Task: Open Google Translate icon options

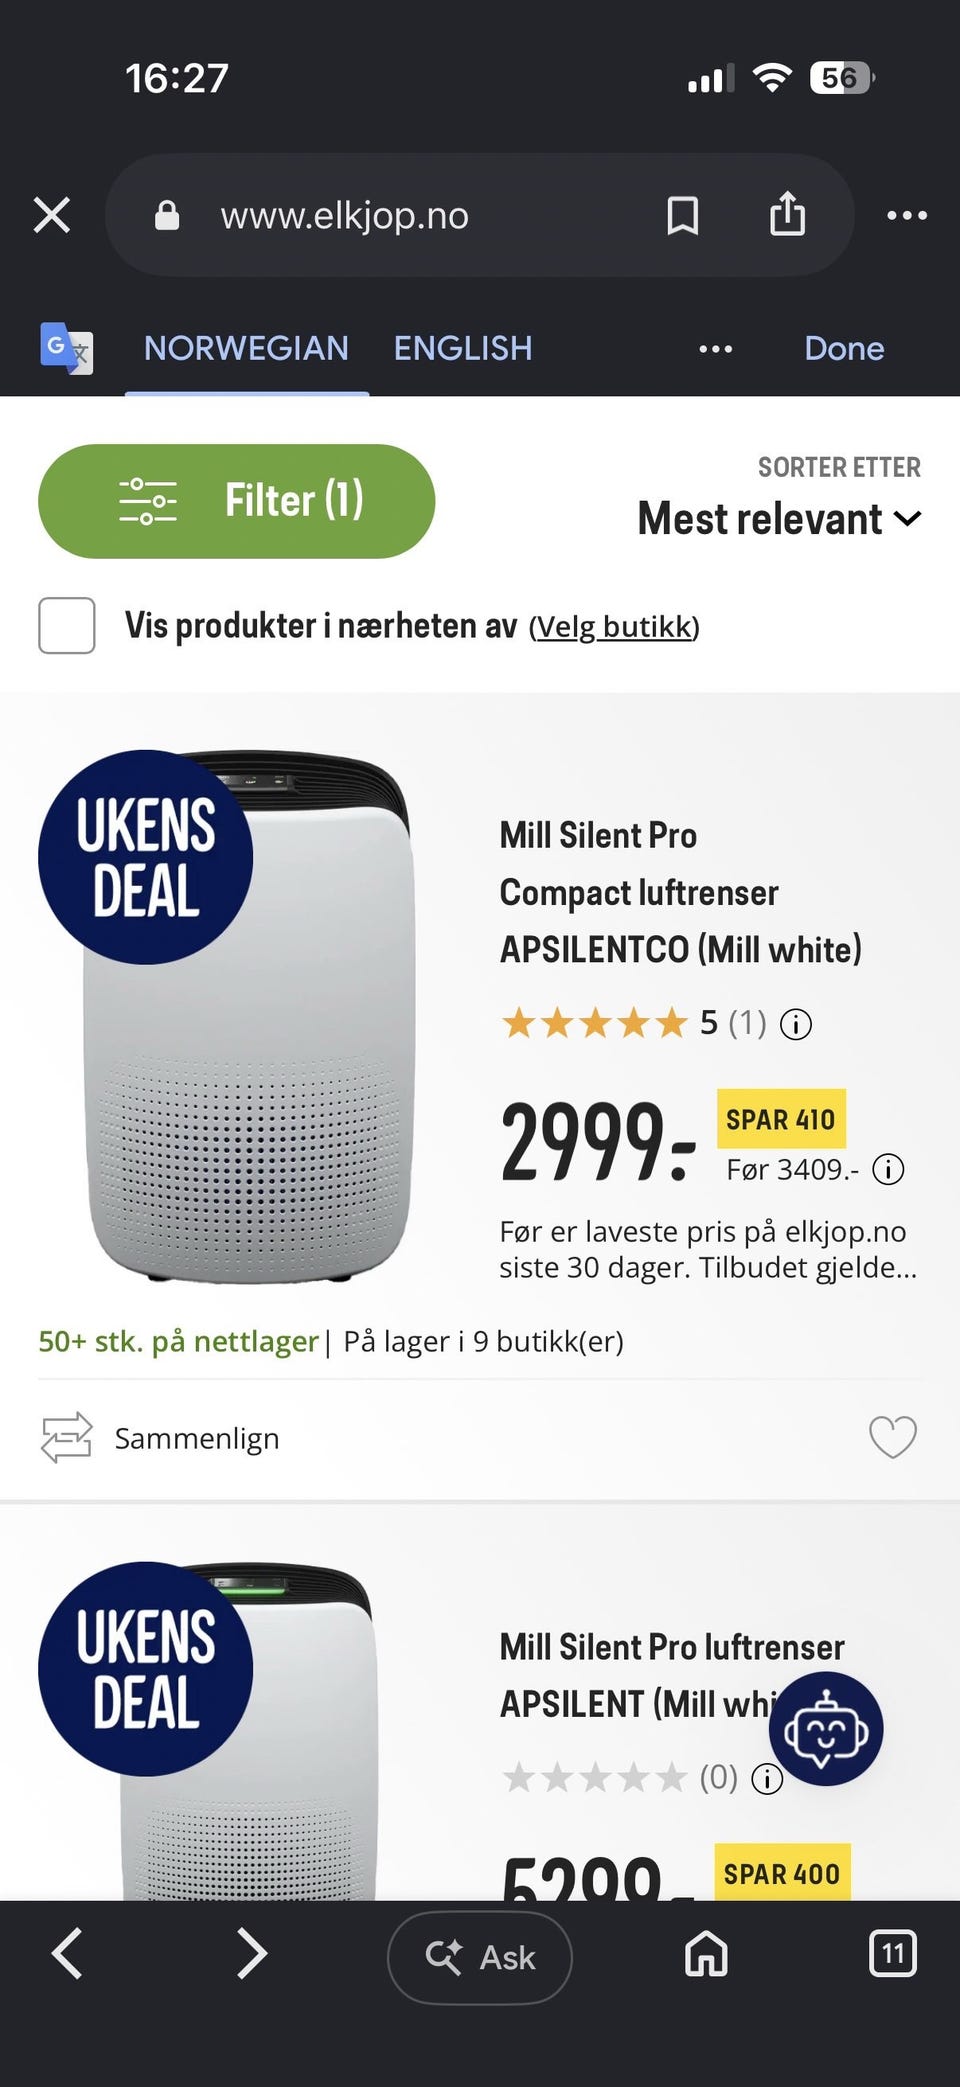Action: point(66,348)
